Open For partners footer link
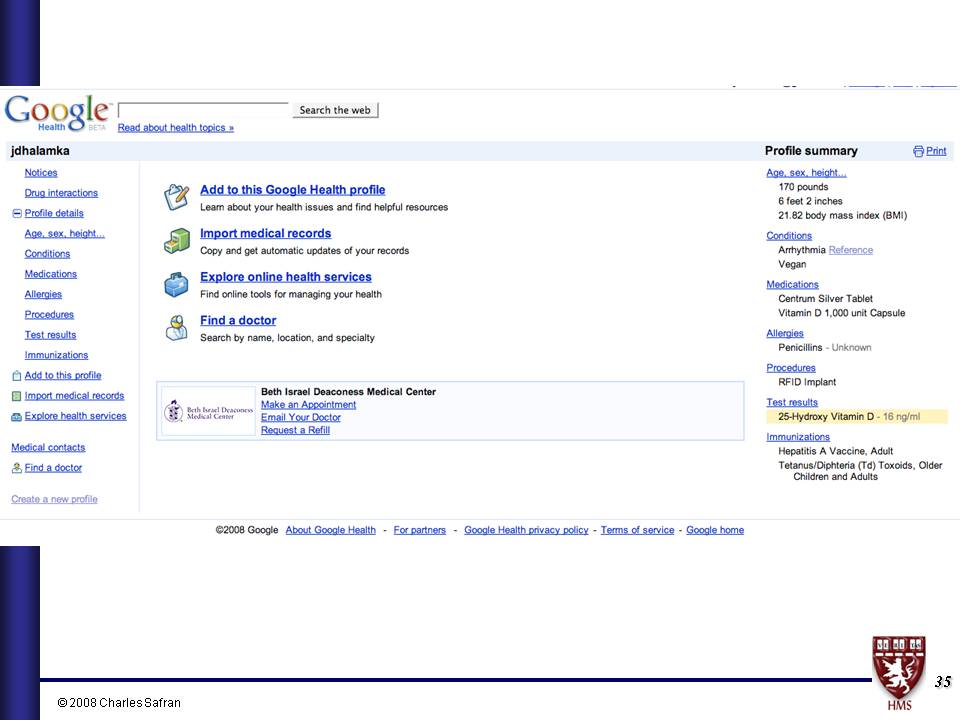 [x=419, y=530]
